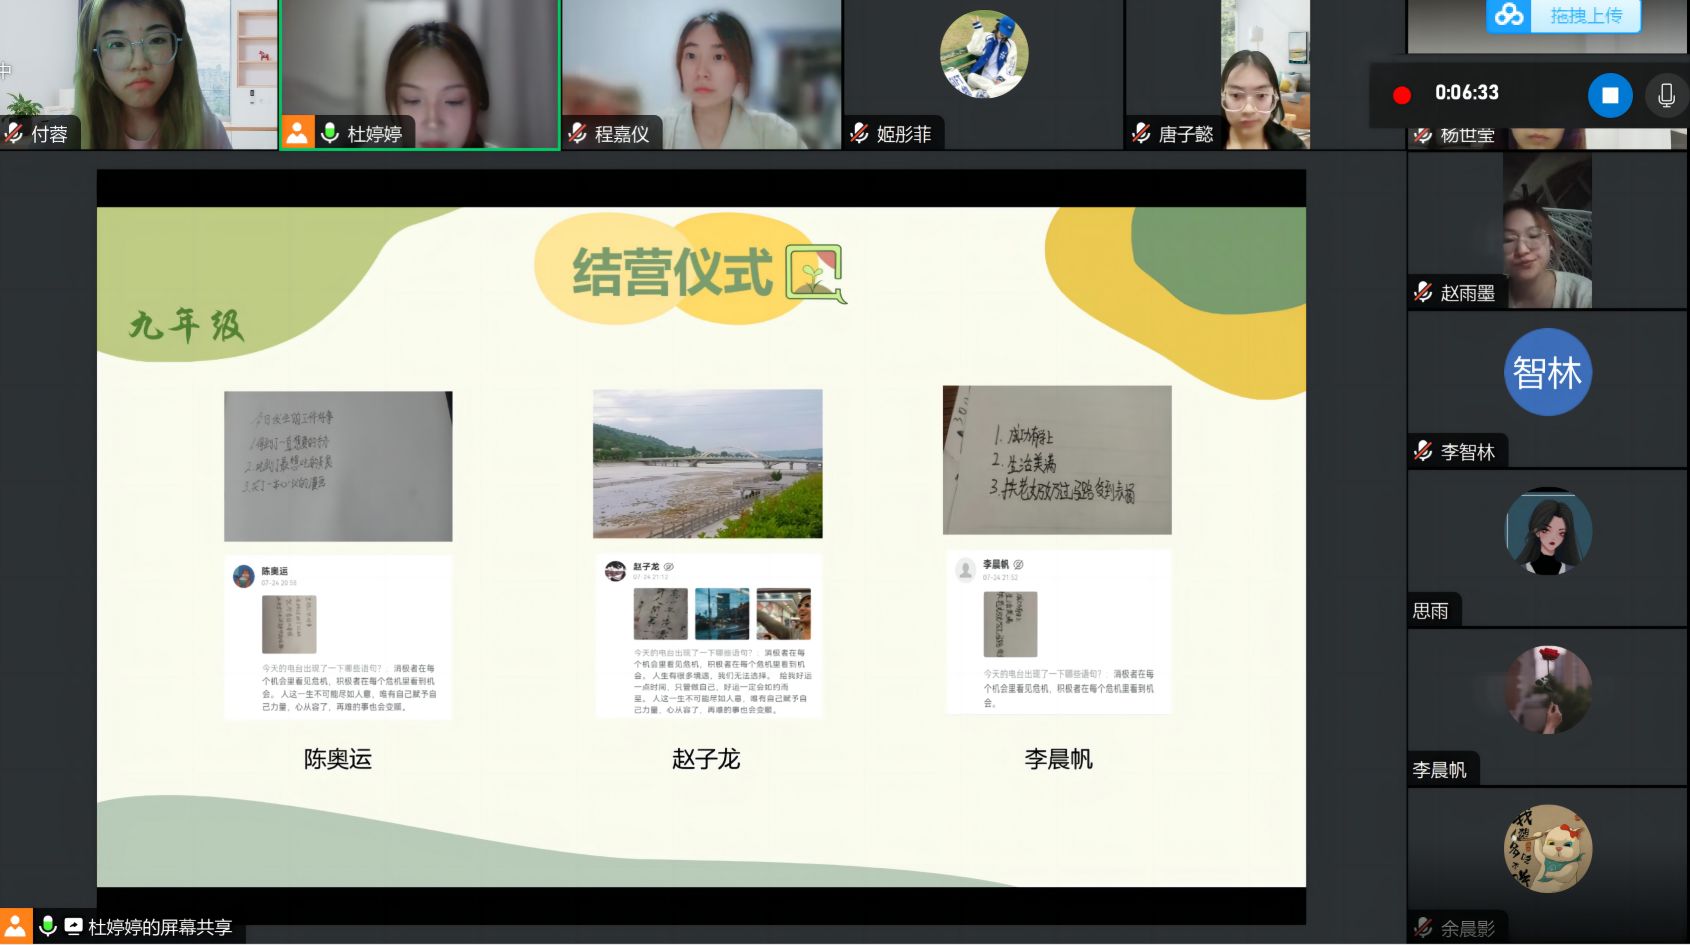Click the muted mic icon beside 程嘉仪
The width and height of the screenshot is (1690, 945).
pos(577,133)
